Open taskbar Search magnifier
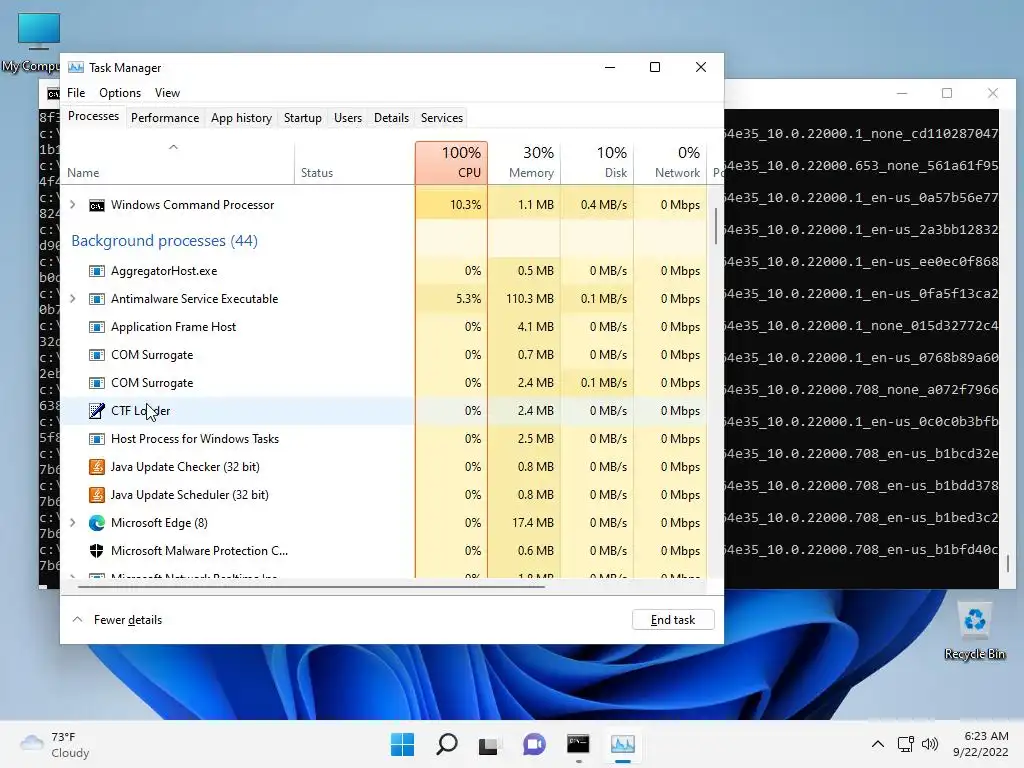The width and height of the screenshot is (1024, 768). tap(447, 744)
